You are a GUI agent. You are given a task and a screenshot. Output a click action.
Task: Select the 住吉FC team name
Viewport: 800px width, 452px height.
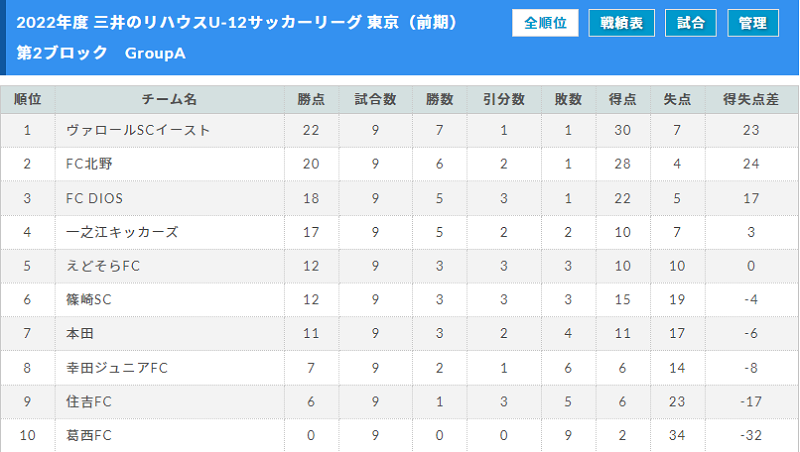tap(88, 401)
